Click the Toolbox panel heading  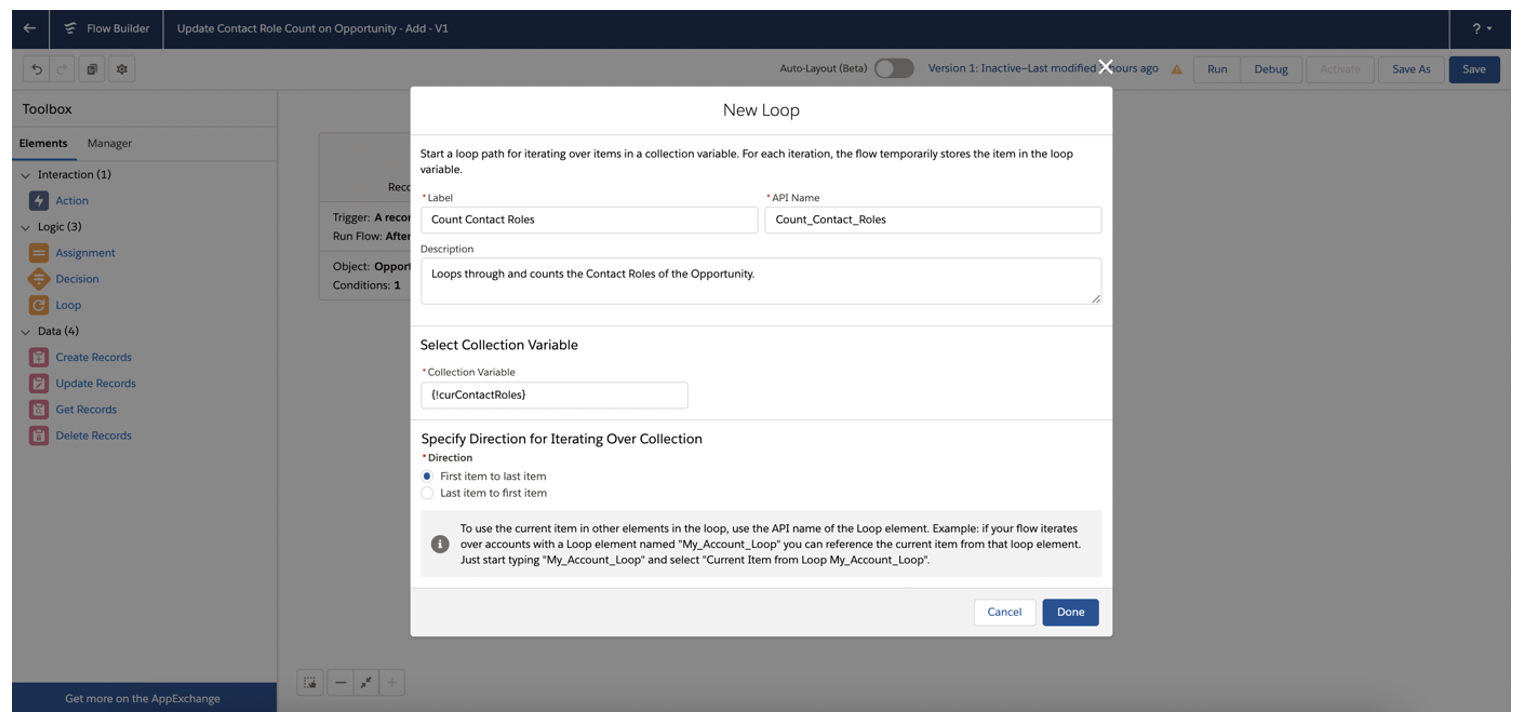pyautogui.click(x=47, y=109)
